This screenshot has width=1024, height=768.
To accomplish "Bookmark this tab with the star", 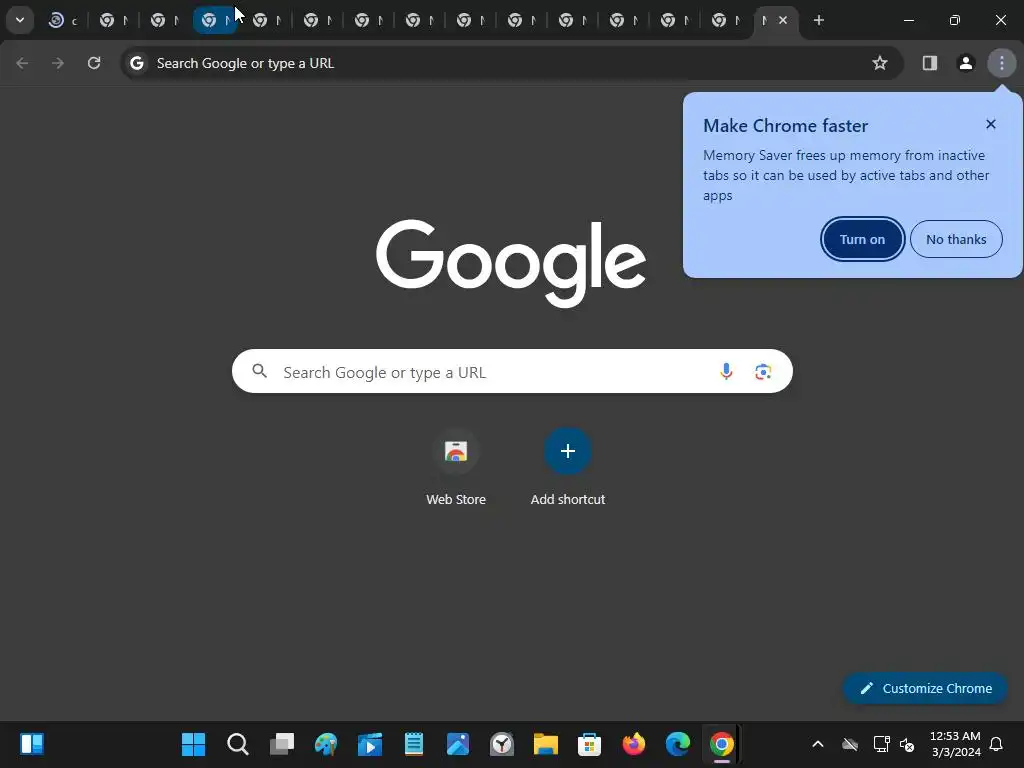I will point(880,63).
